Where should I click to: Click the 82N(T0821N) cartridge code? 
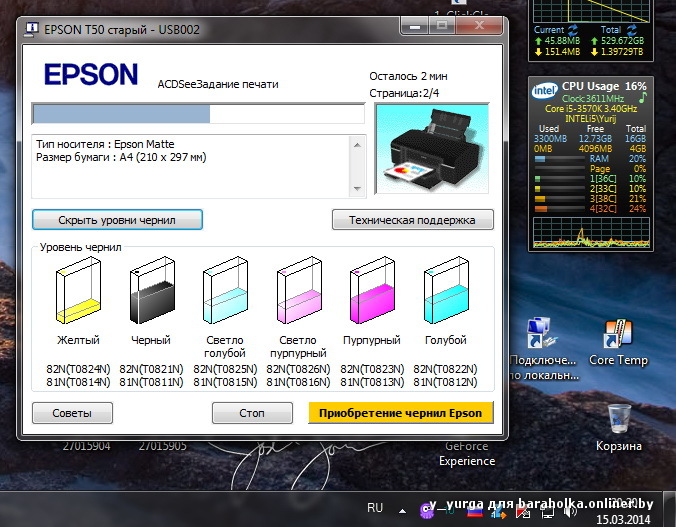point(151,369)
